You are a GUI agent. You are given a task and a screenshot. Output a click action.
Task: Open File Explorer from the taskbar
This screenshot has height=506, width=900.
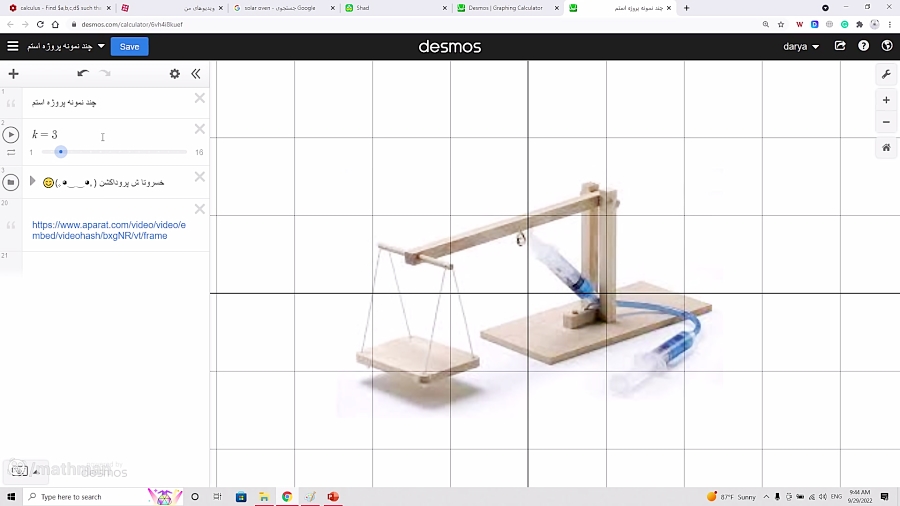[264, 496]
